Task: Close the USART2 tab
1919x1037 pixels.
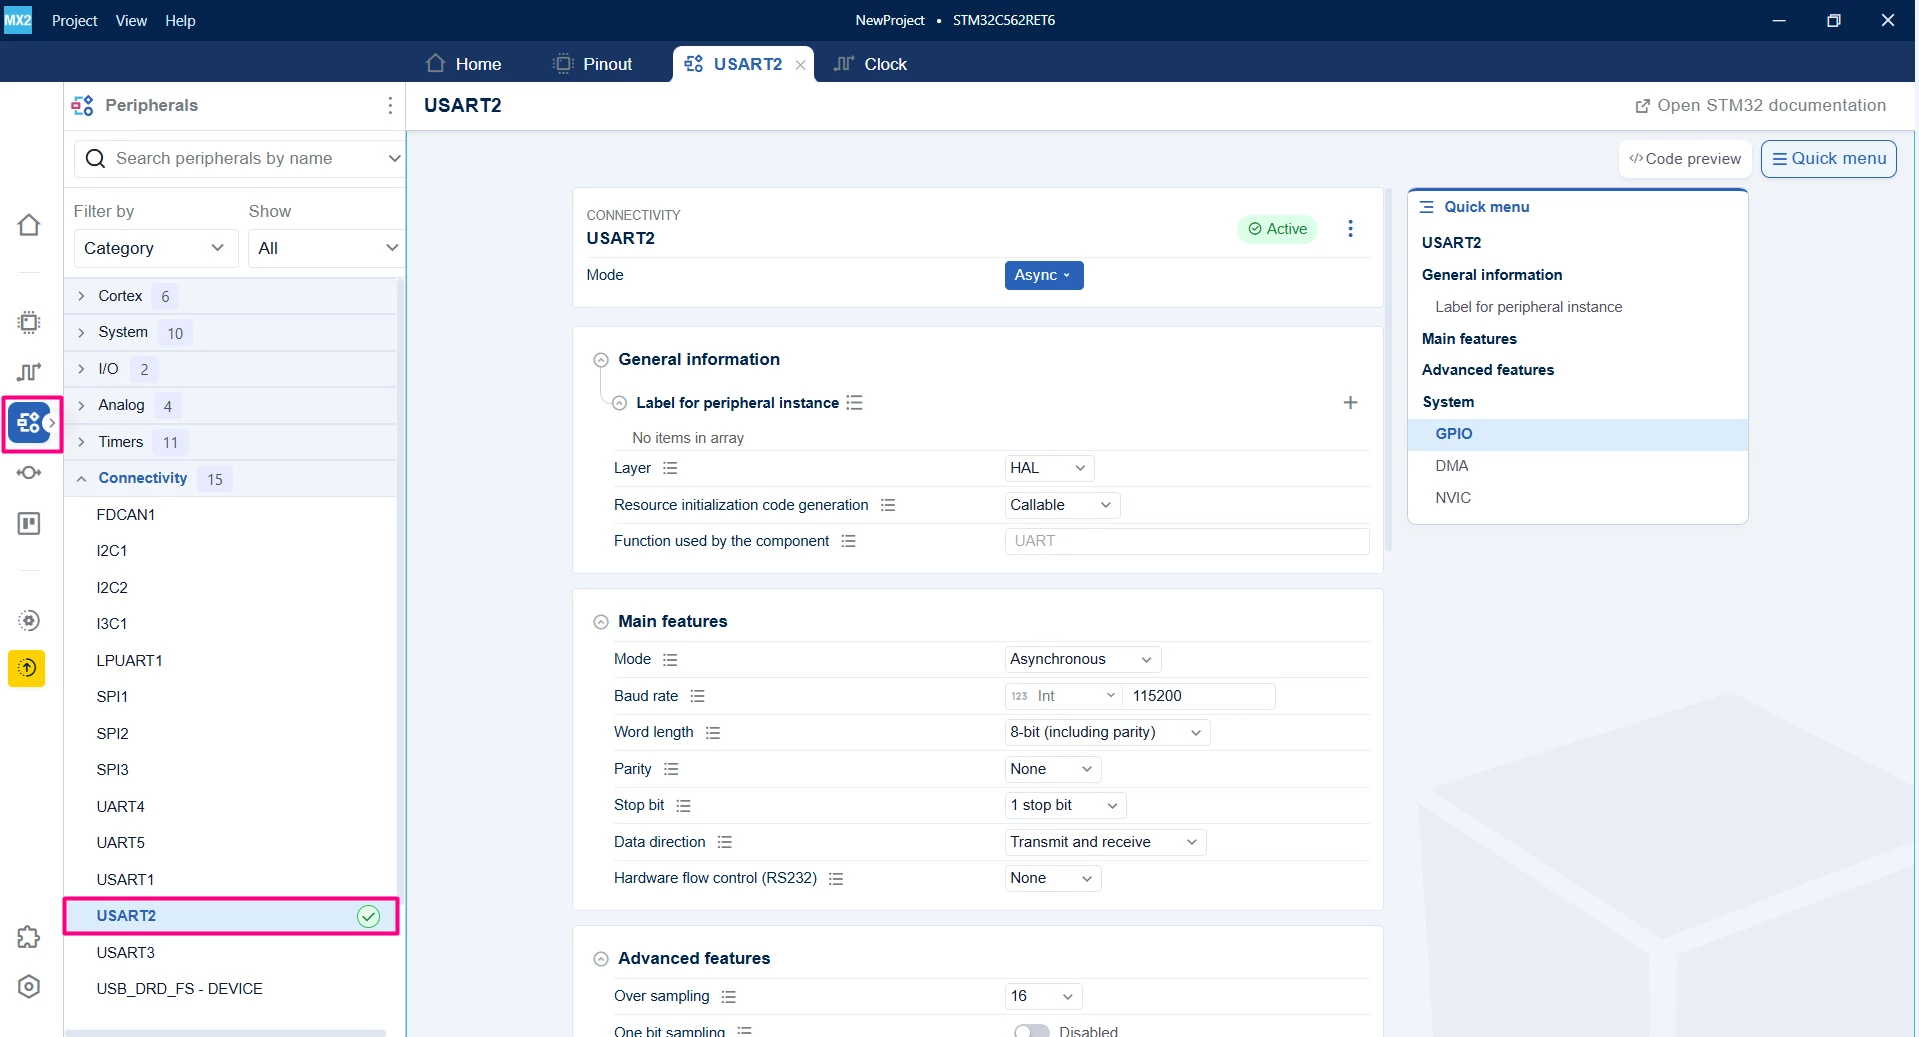Action: pos(800,65)
